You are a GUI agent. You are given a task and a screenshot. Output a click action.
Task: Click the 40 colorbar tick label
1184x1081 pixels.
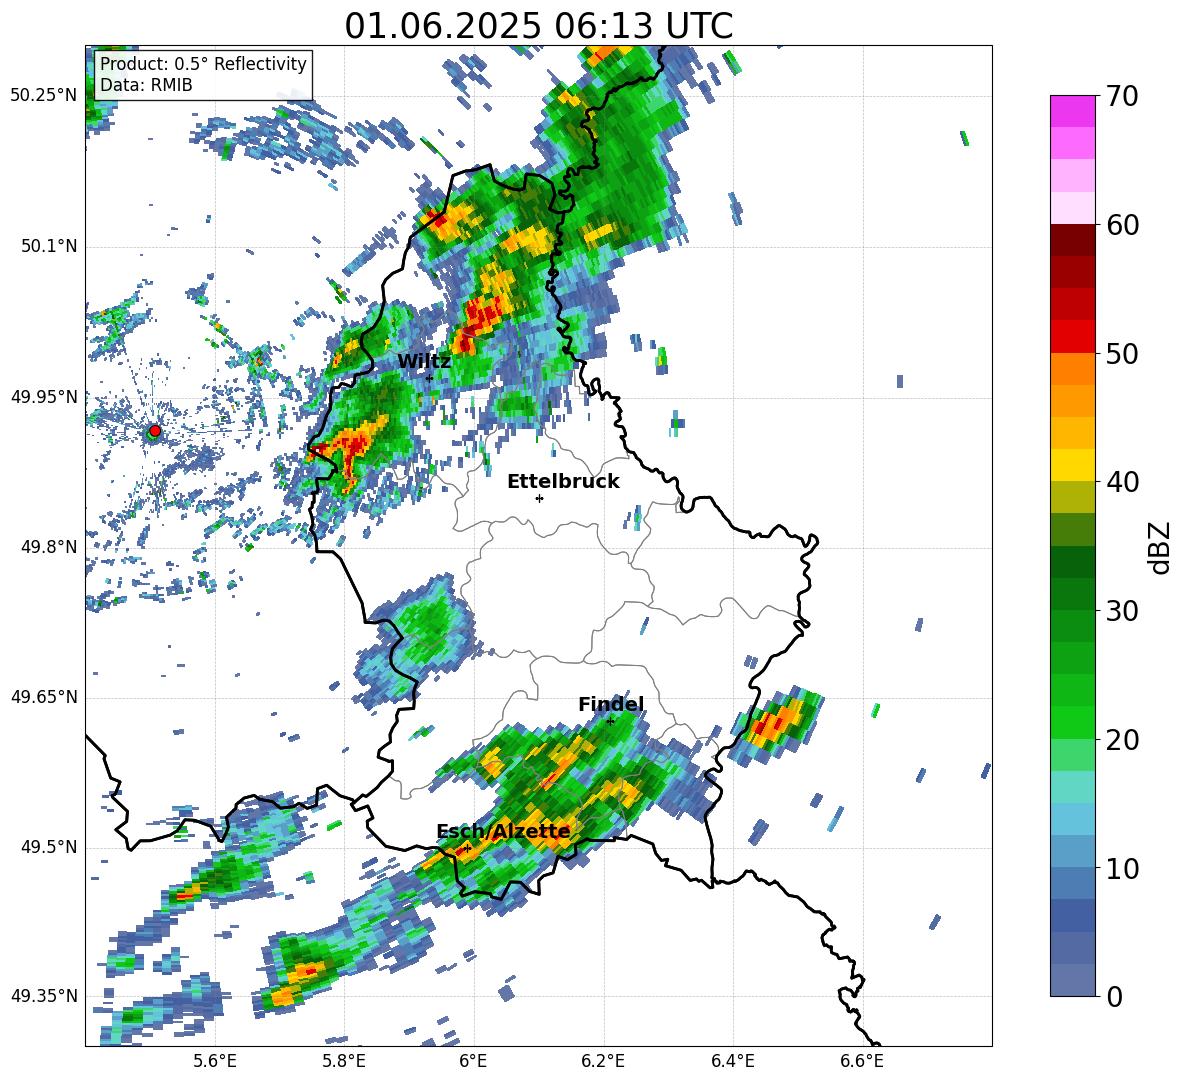(x=1122, y=482)
